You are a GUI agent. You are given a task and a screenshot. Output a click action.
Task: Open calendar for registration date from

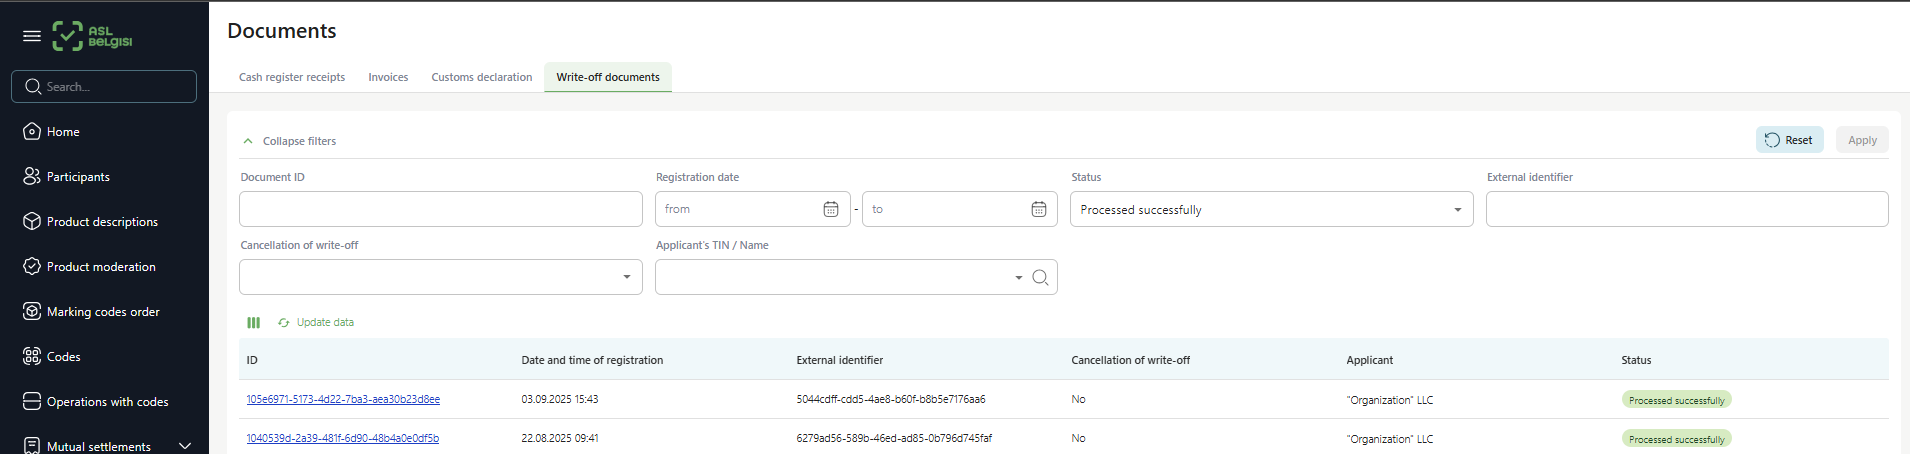pos(830,209)
